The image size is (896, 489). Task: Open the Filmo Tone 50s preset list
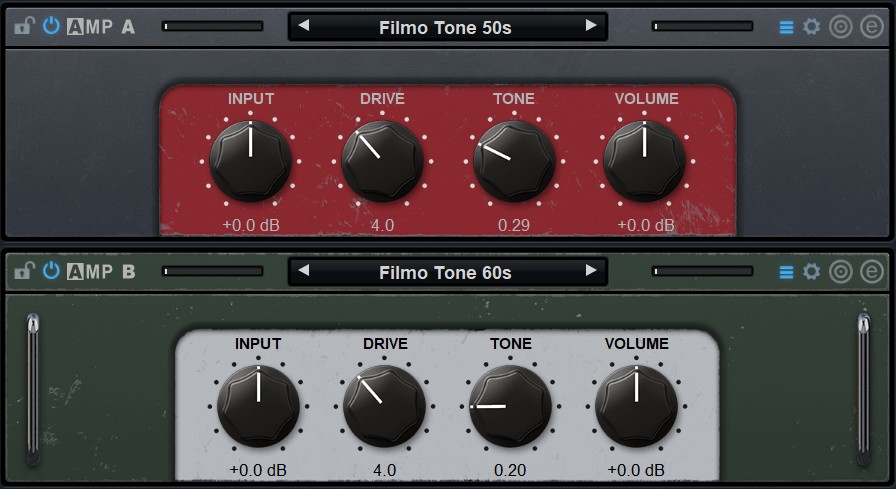tap(446, 27)
